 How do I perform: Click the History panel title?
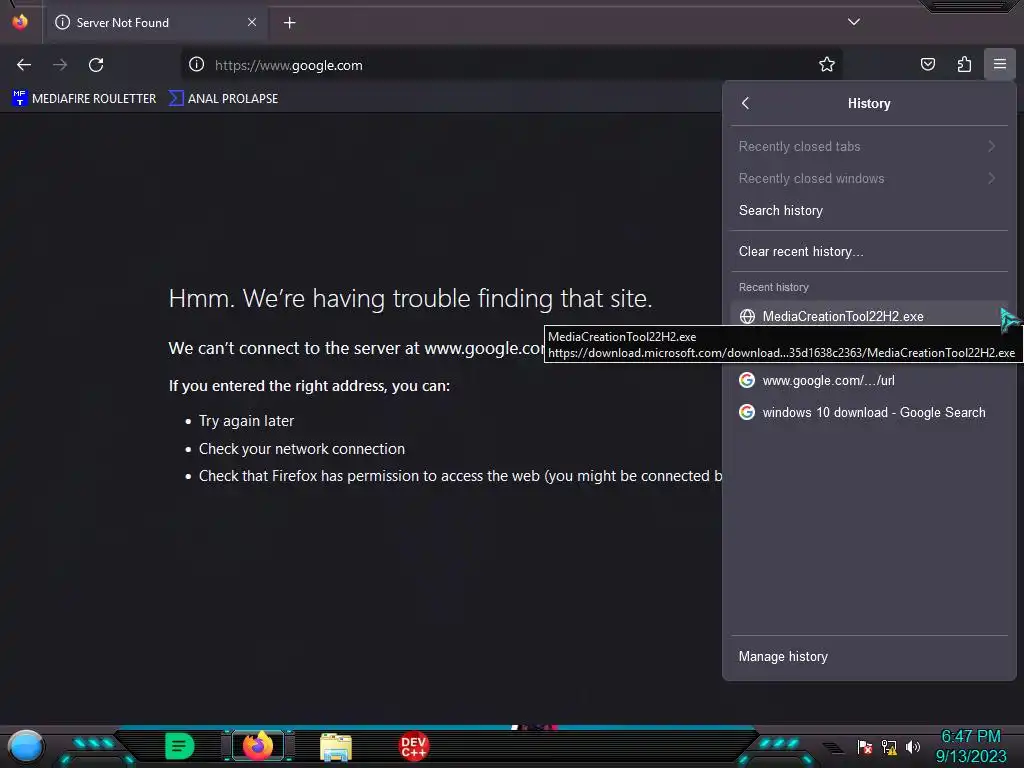tap(869, 103)
